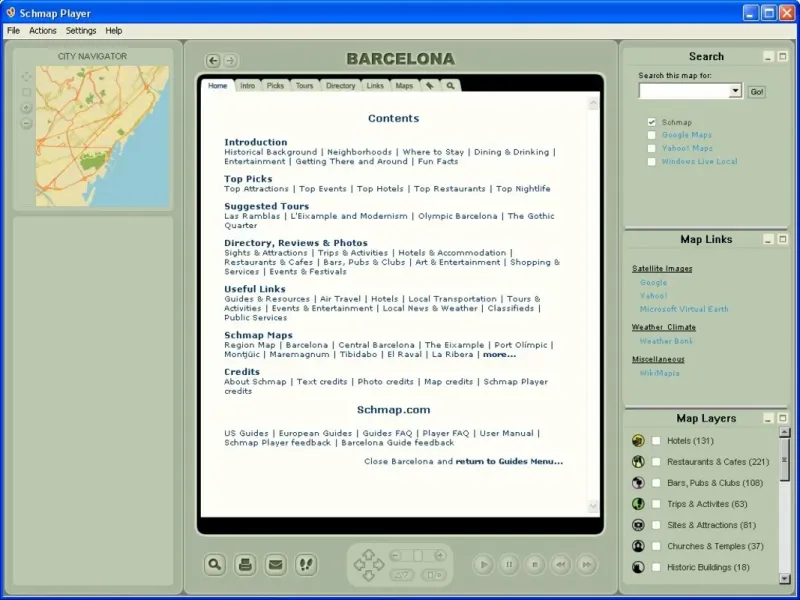The image size is (800, 600).
Task: Open the Las Ramblas tour link
Action: 252,216
